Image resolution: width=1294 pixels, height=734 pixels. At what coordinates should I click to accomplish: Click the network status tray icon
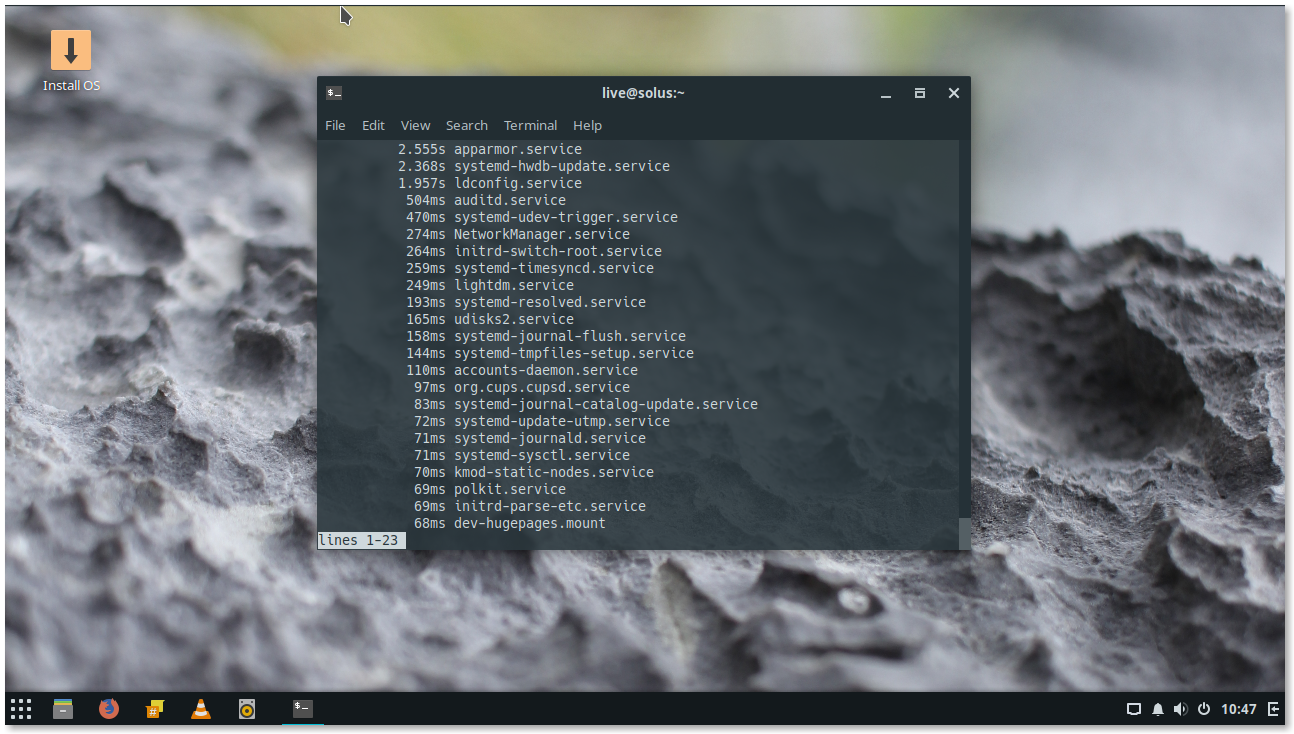point(1134,709)
